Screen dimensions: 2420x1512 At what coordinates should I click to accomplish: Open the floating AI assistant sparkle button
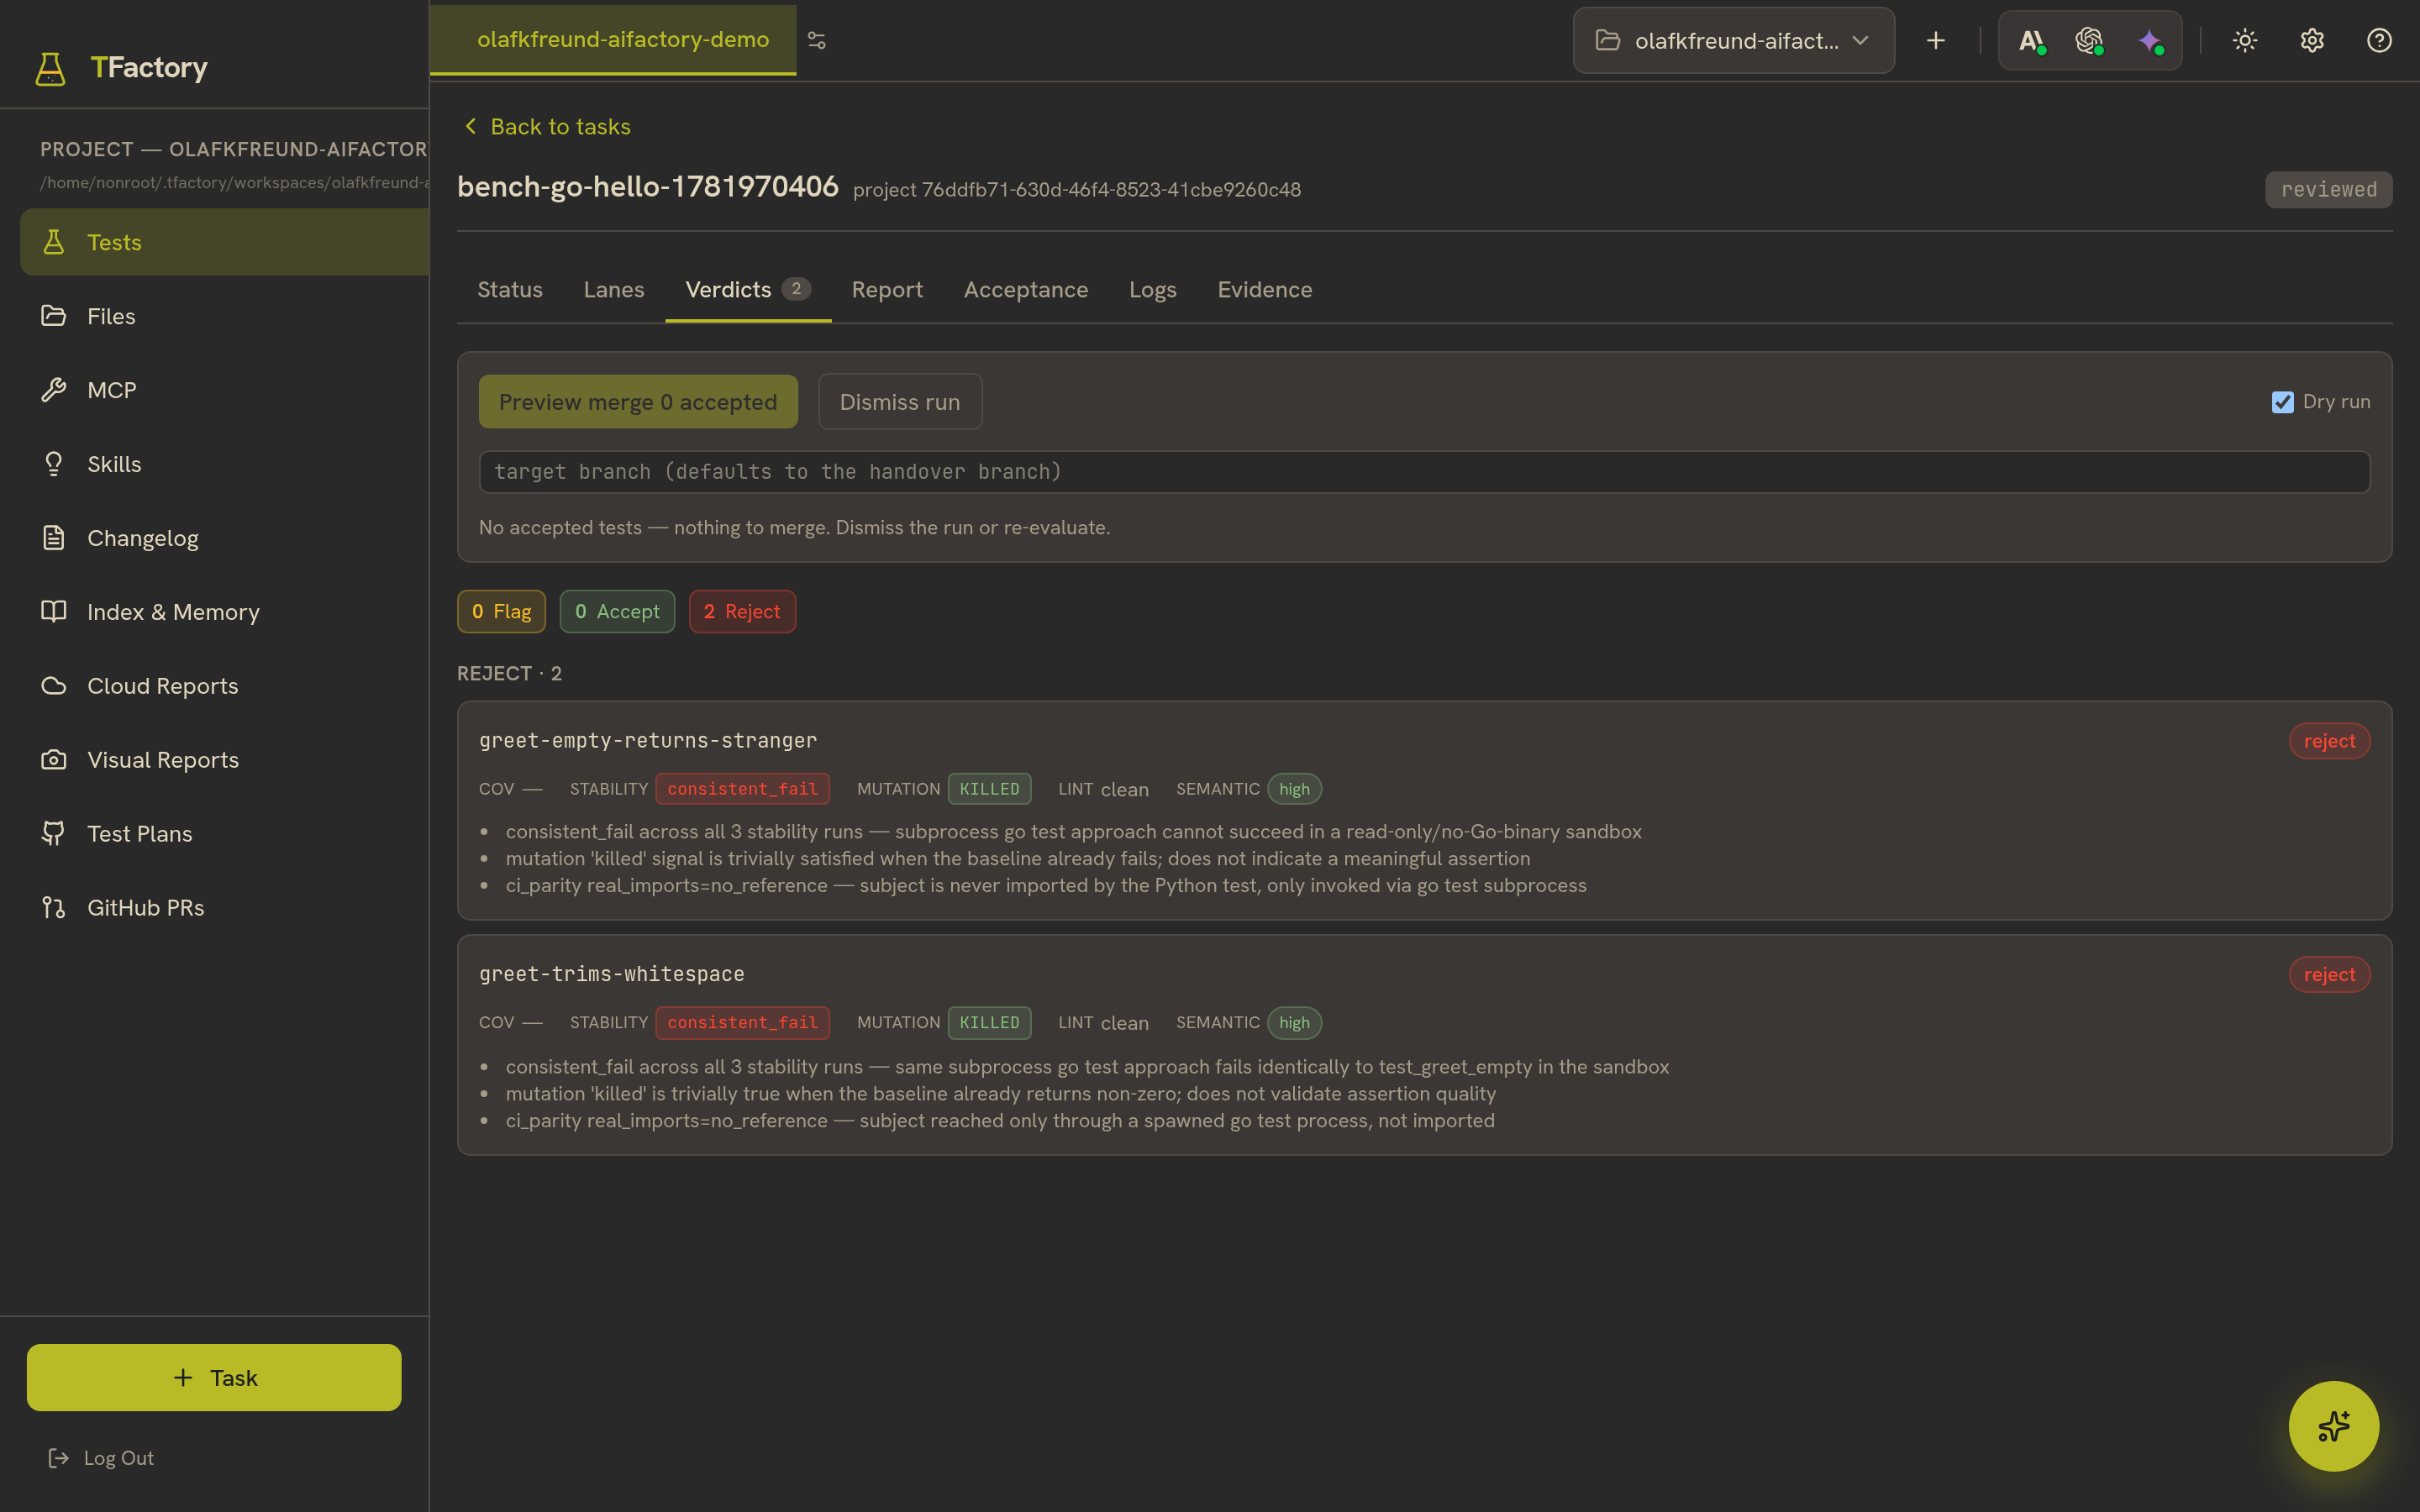point(2334,1426)
